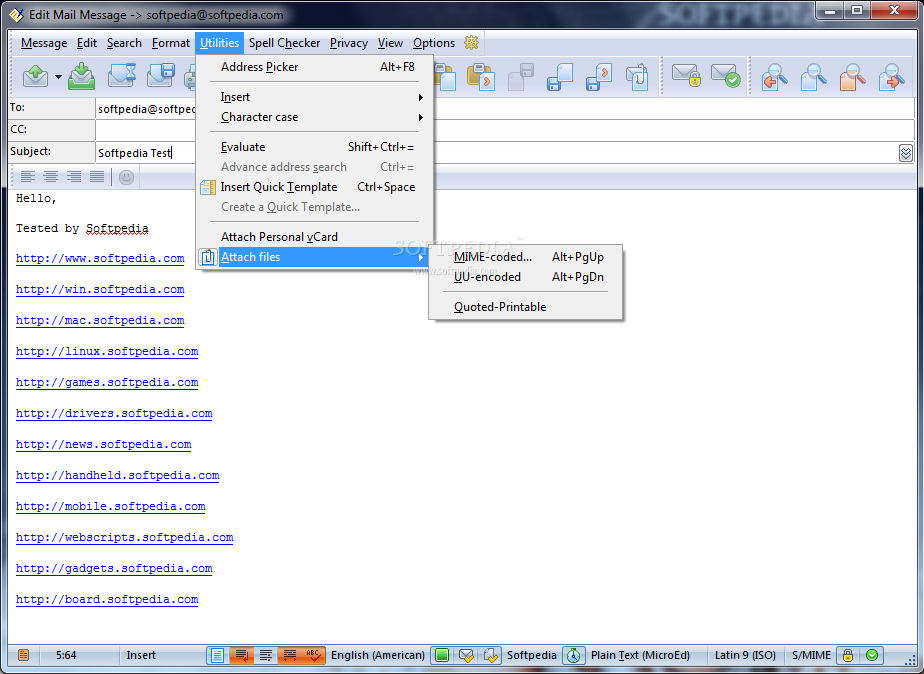
Task: Toggle the auto-format lines status bar icon
Action: 266,655
